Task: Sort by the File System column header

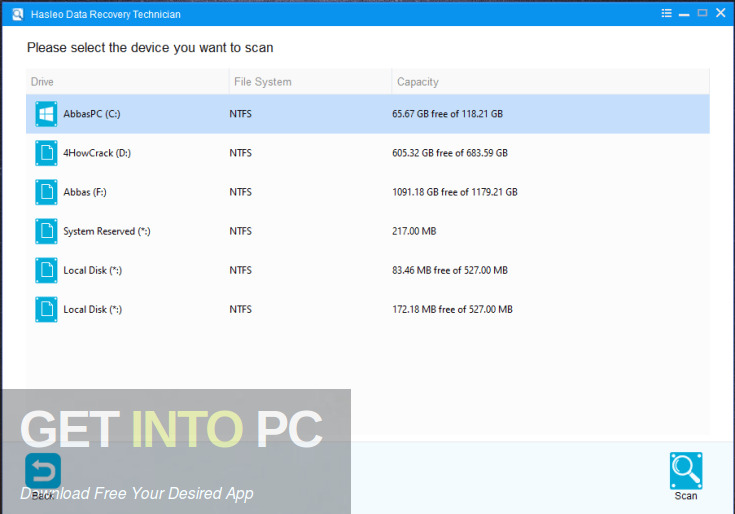Action: tap(310, 82)
